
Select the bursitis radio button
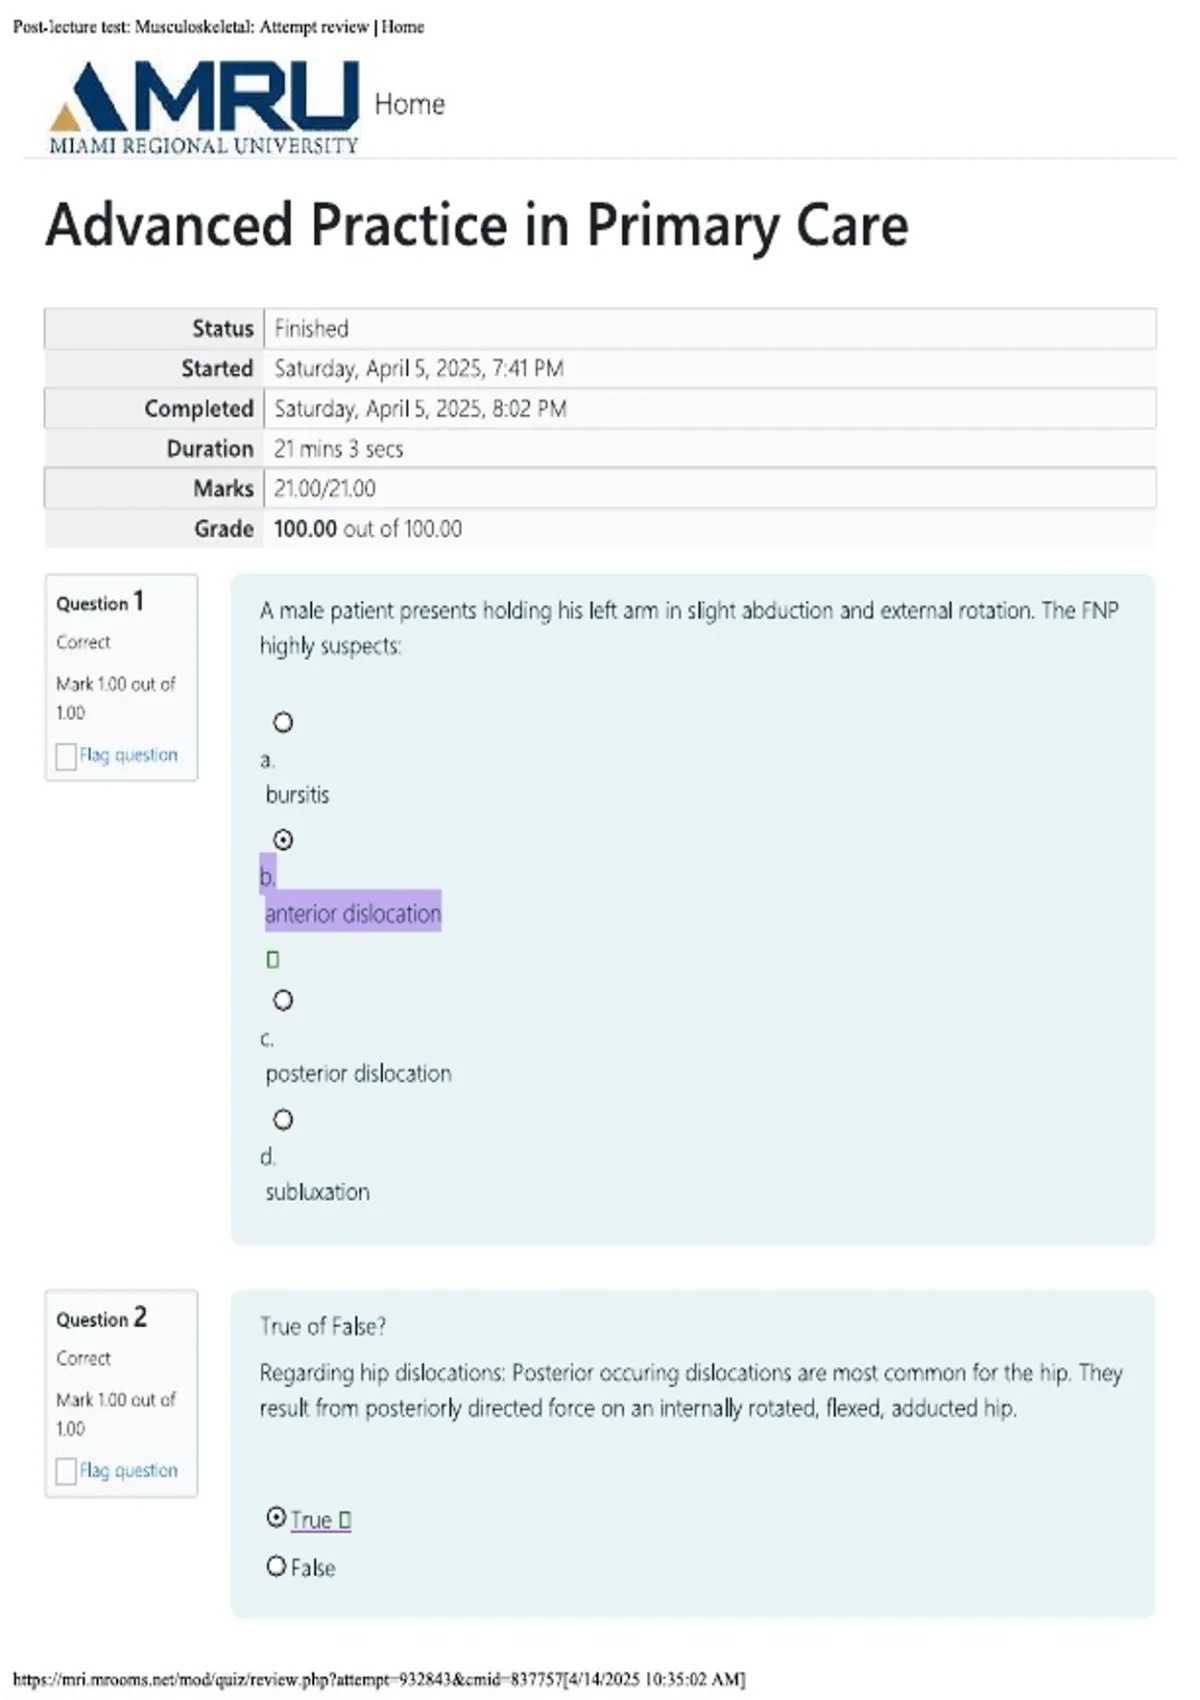coord(283,722)
